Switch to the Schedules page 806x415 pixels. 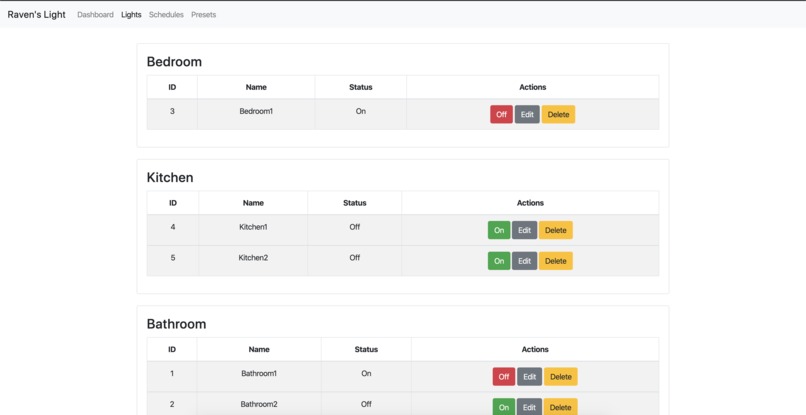point(166,14)
